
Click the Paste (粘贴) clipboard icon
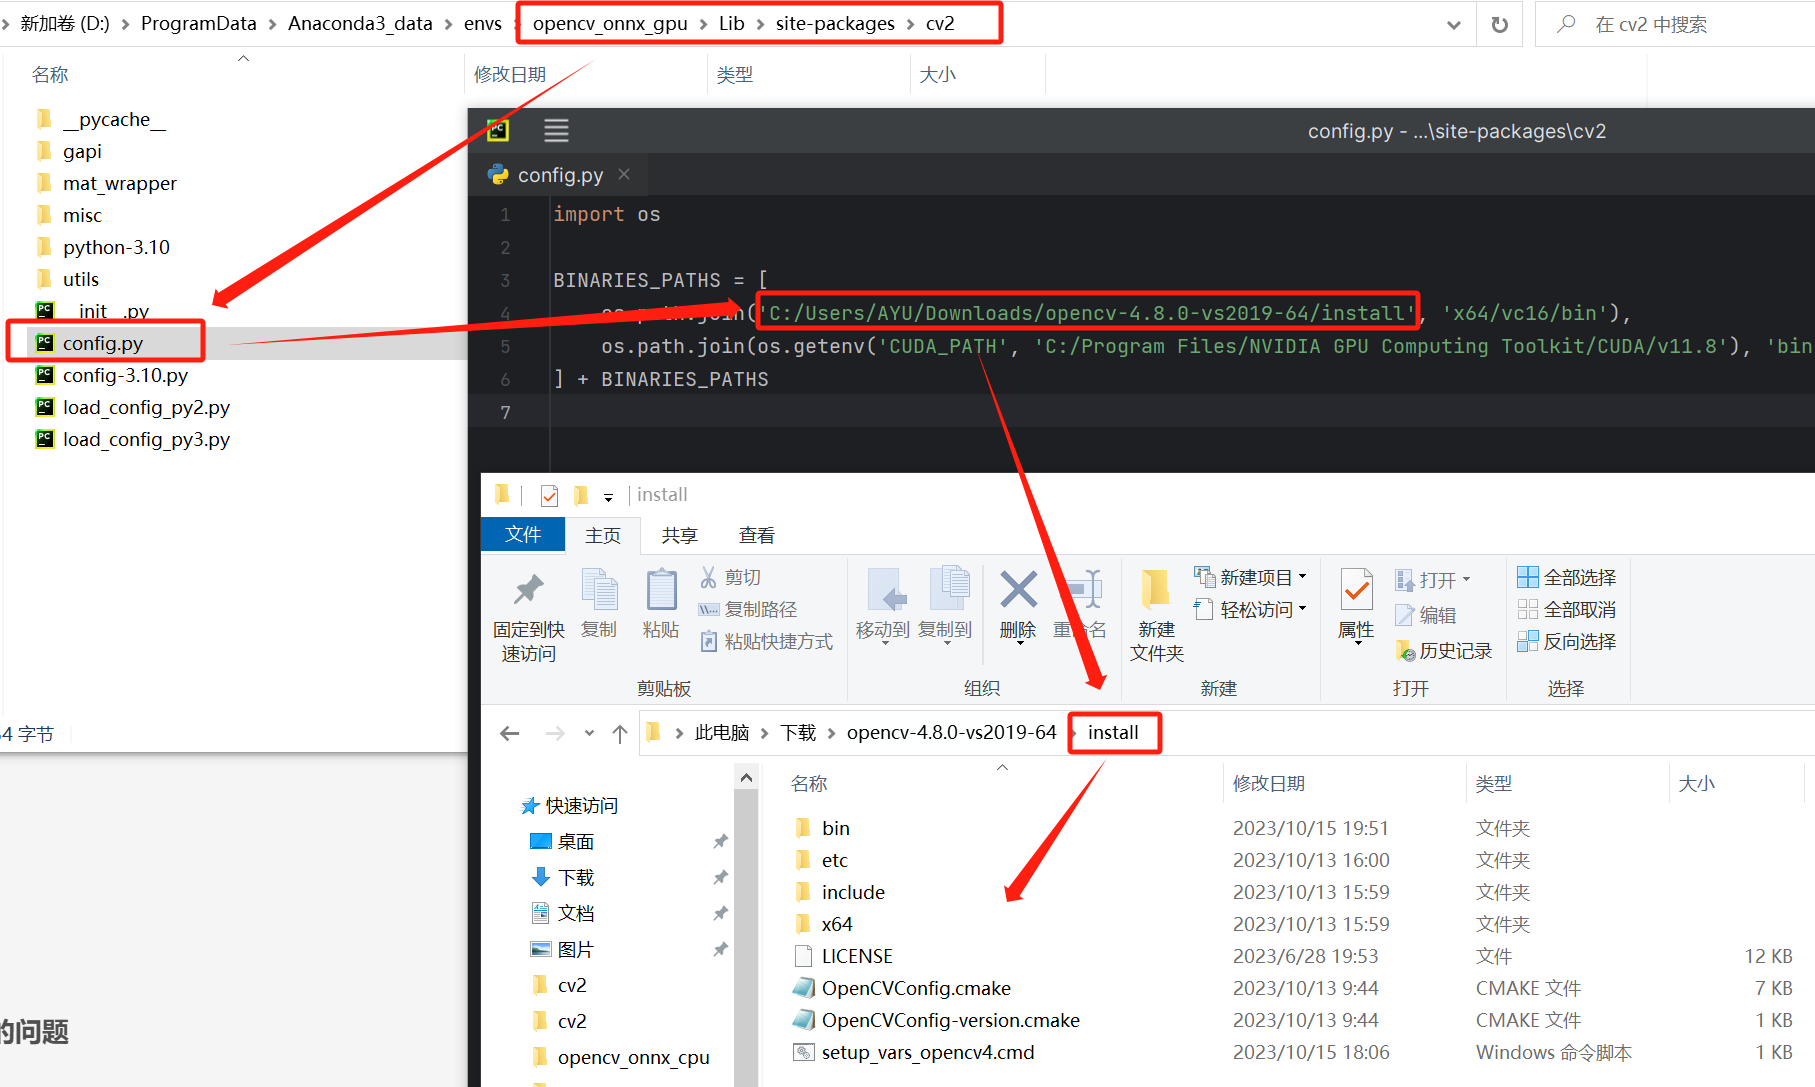point(661,592)
